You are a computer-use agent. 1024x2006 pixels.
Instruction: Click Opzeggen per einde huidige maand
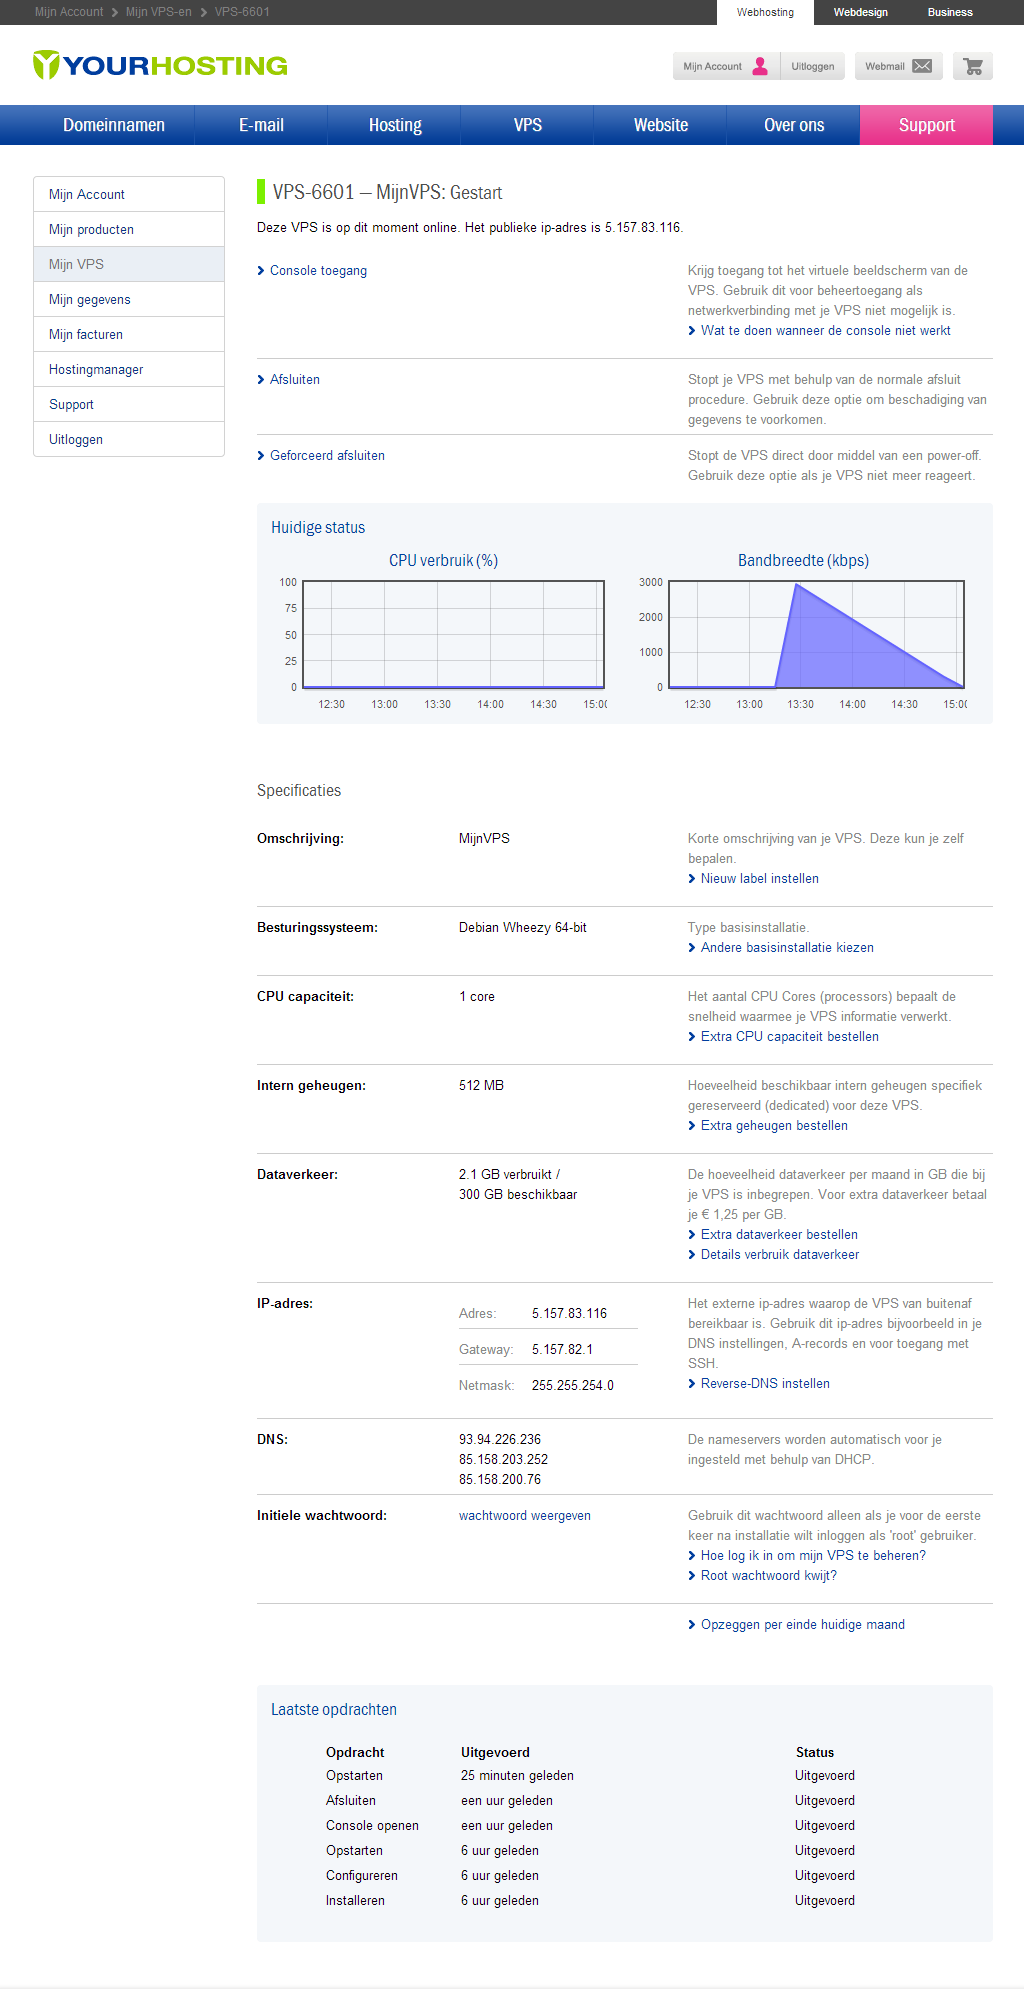(x=802, y=1625)
